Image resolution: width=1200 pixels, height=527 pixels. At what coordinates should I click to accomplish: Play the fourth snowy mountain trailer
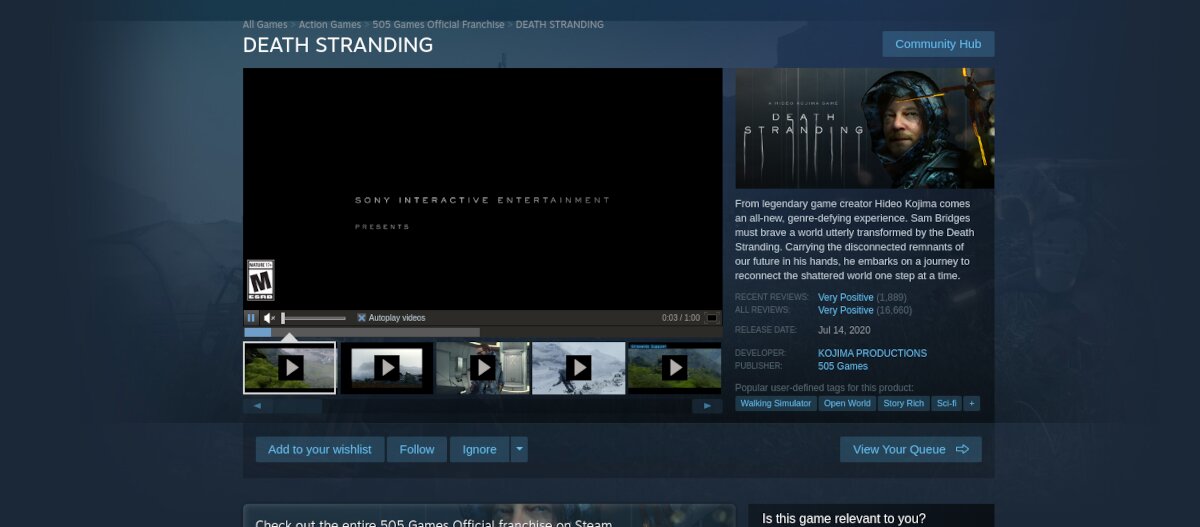[x=578, y=368]
